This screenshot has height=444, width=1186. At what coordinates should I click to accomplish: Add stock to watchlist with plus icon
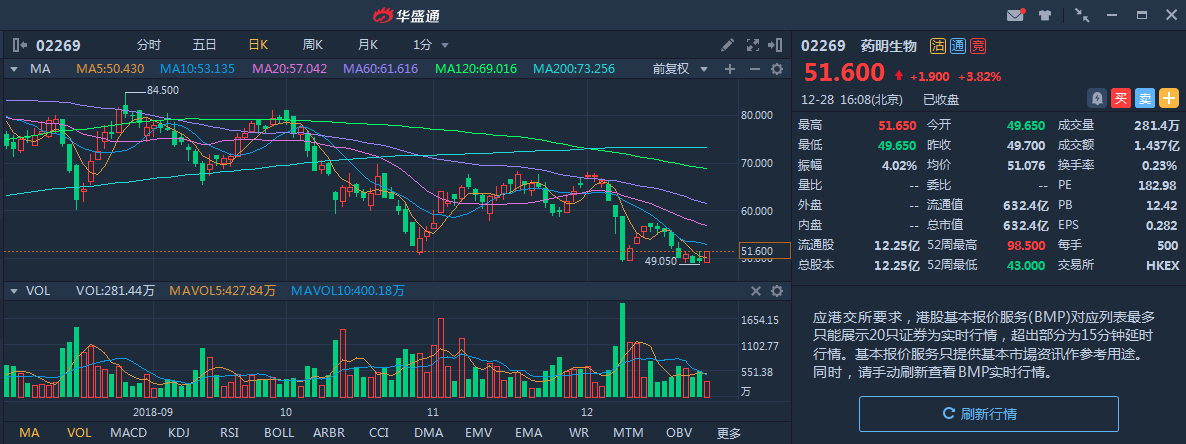pos(1169,98)
